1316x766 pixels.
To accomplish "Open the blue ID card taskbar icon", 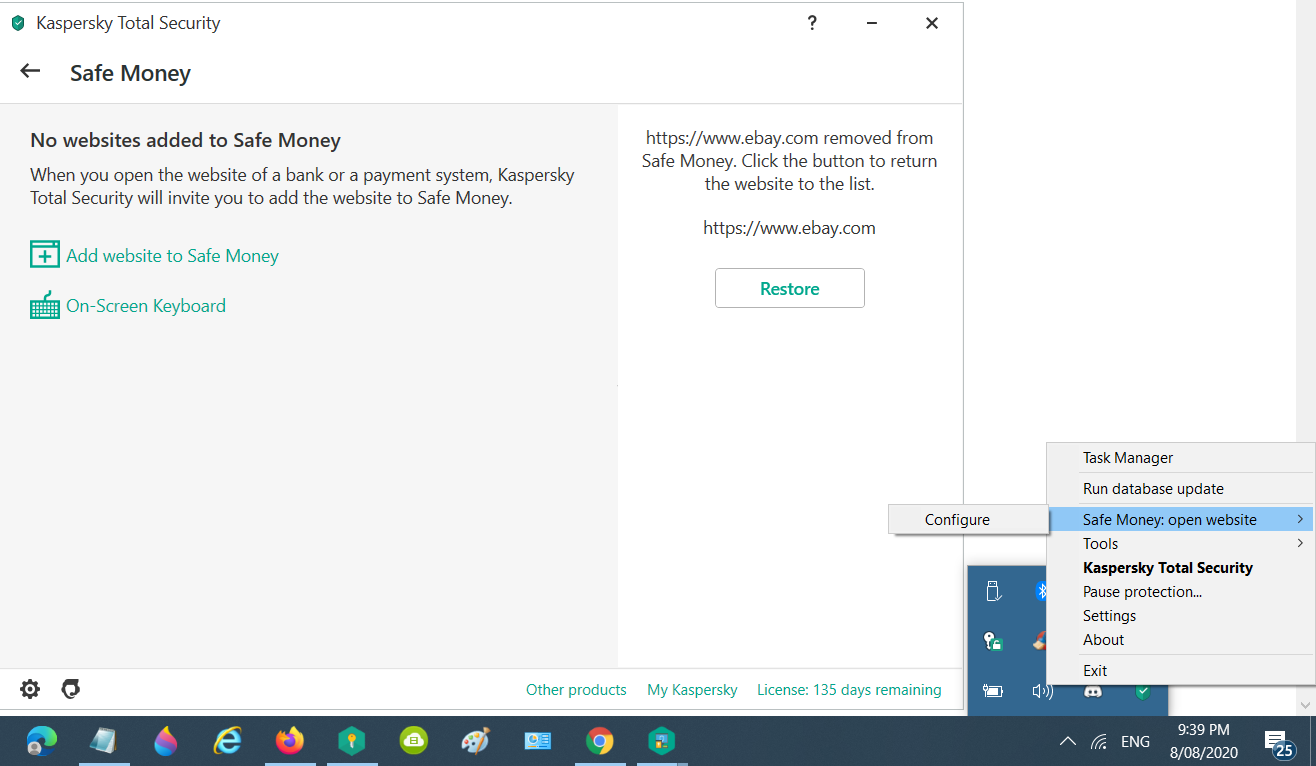I will tap(538, 741).
